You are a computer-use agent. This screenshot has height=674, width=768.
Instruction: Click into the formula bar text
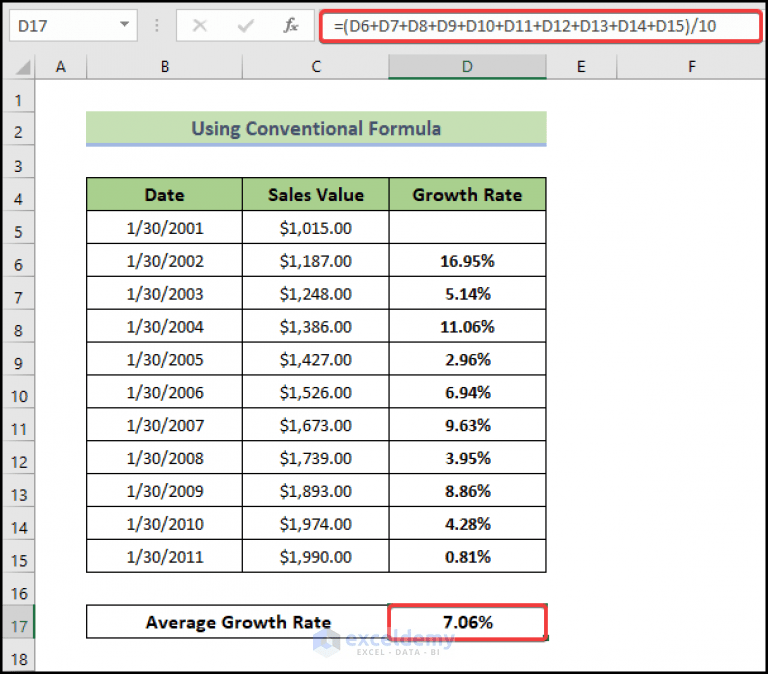click(x=540, y=26)
